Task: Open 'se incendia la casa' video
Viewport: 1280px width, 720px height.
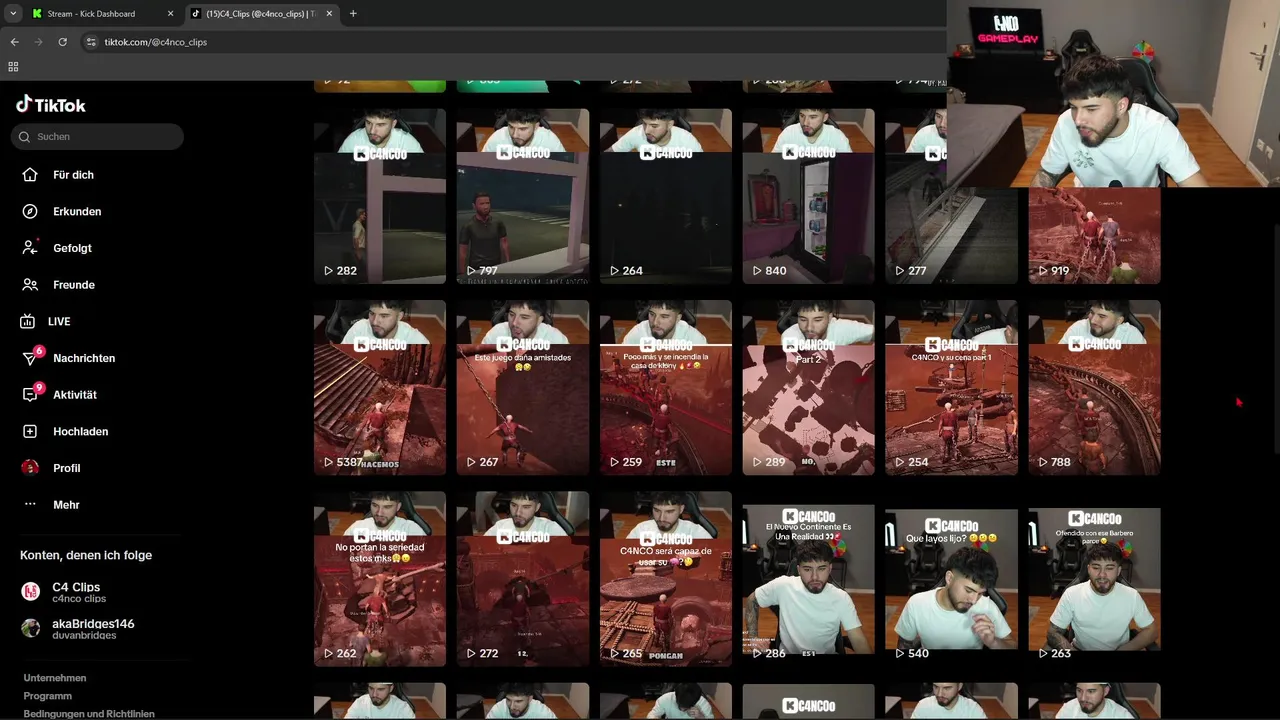Action: point(666,388)
